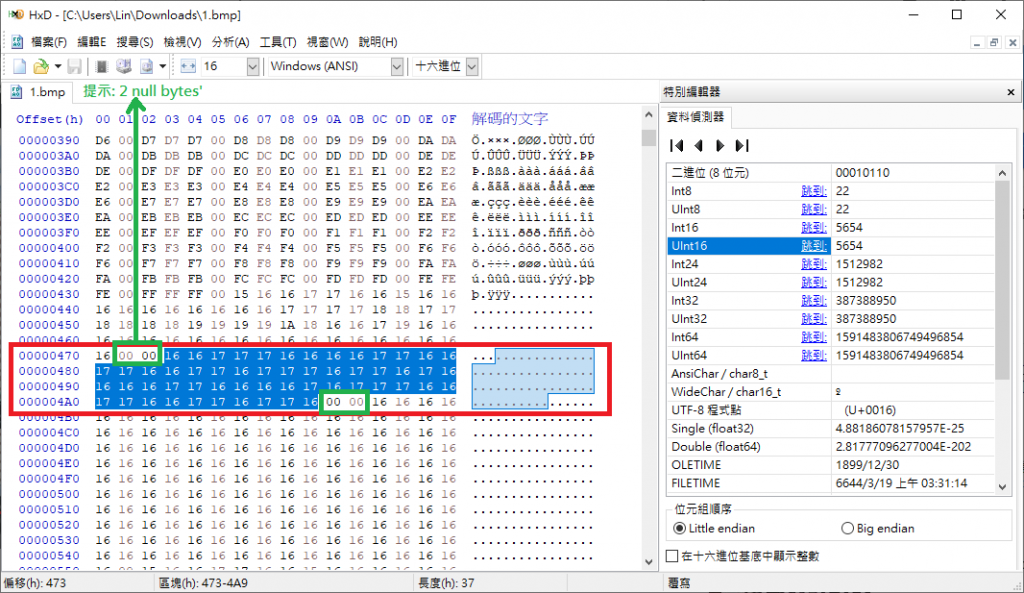This screenshot has width=1024, height=593.
Task: Open the 工具(T) menu
Action: [x=278, y=42]
